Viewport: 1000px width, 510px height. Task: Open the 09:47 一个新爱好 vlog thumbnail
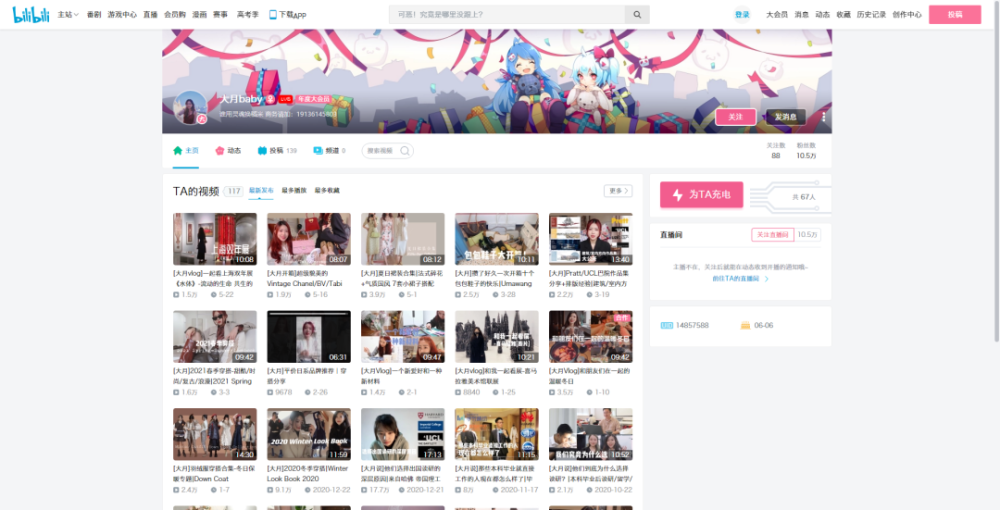pos(402,337)
